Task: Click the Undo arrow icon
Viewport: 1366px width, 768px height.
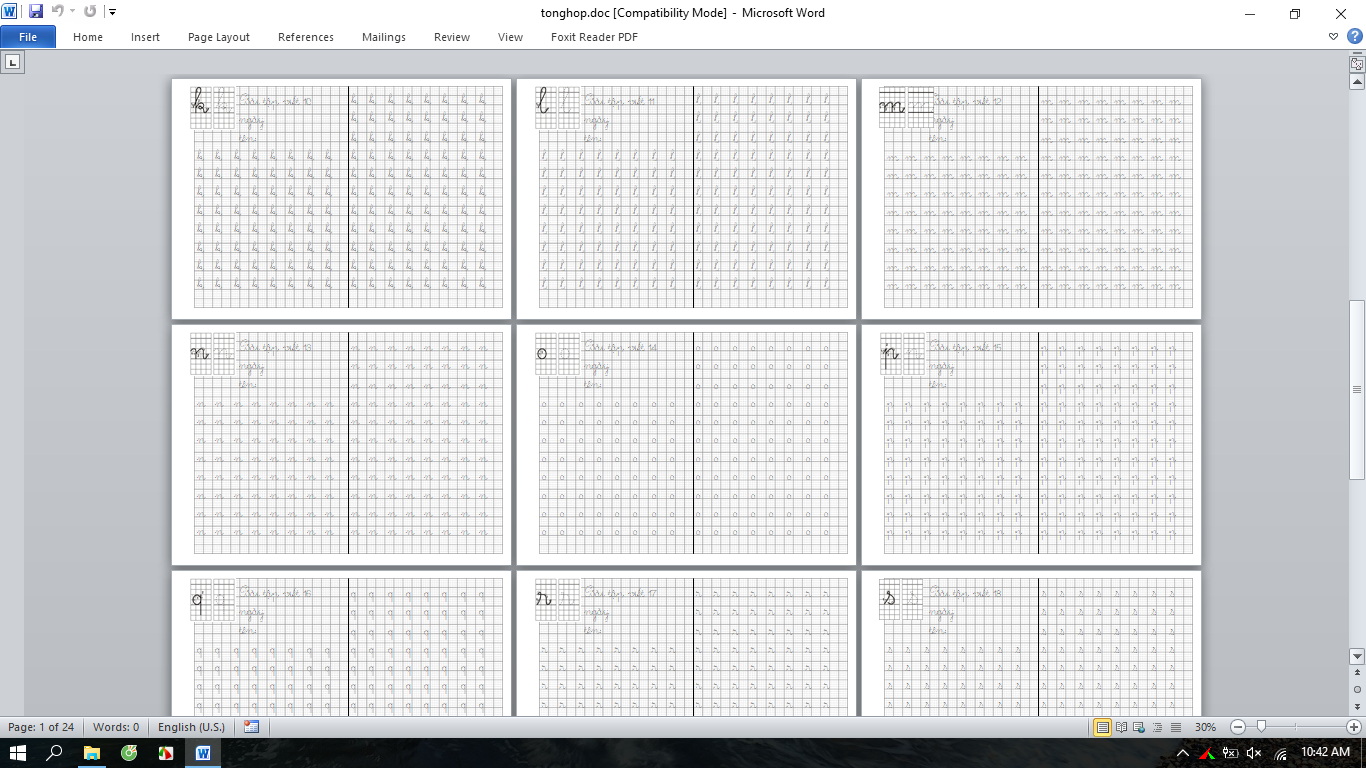Action: point(57,12)
